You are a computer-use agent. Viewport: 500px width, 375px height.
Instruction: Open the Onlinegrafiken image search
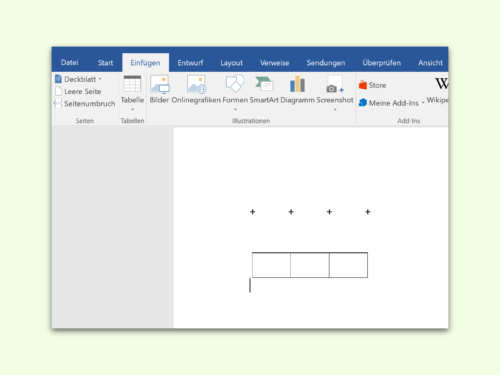click(196, 84)
